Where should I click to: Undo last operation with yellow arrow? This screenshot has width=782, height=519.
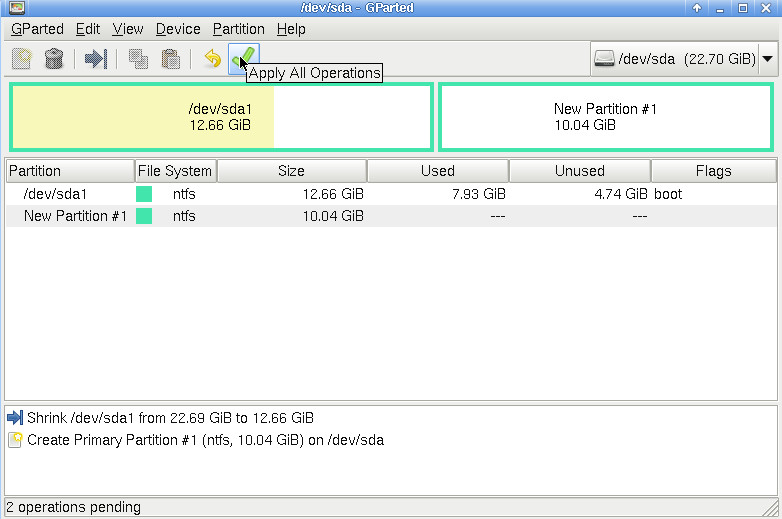(212, 59)
